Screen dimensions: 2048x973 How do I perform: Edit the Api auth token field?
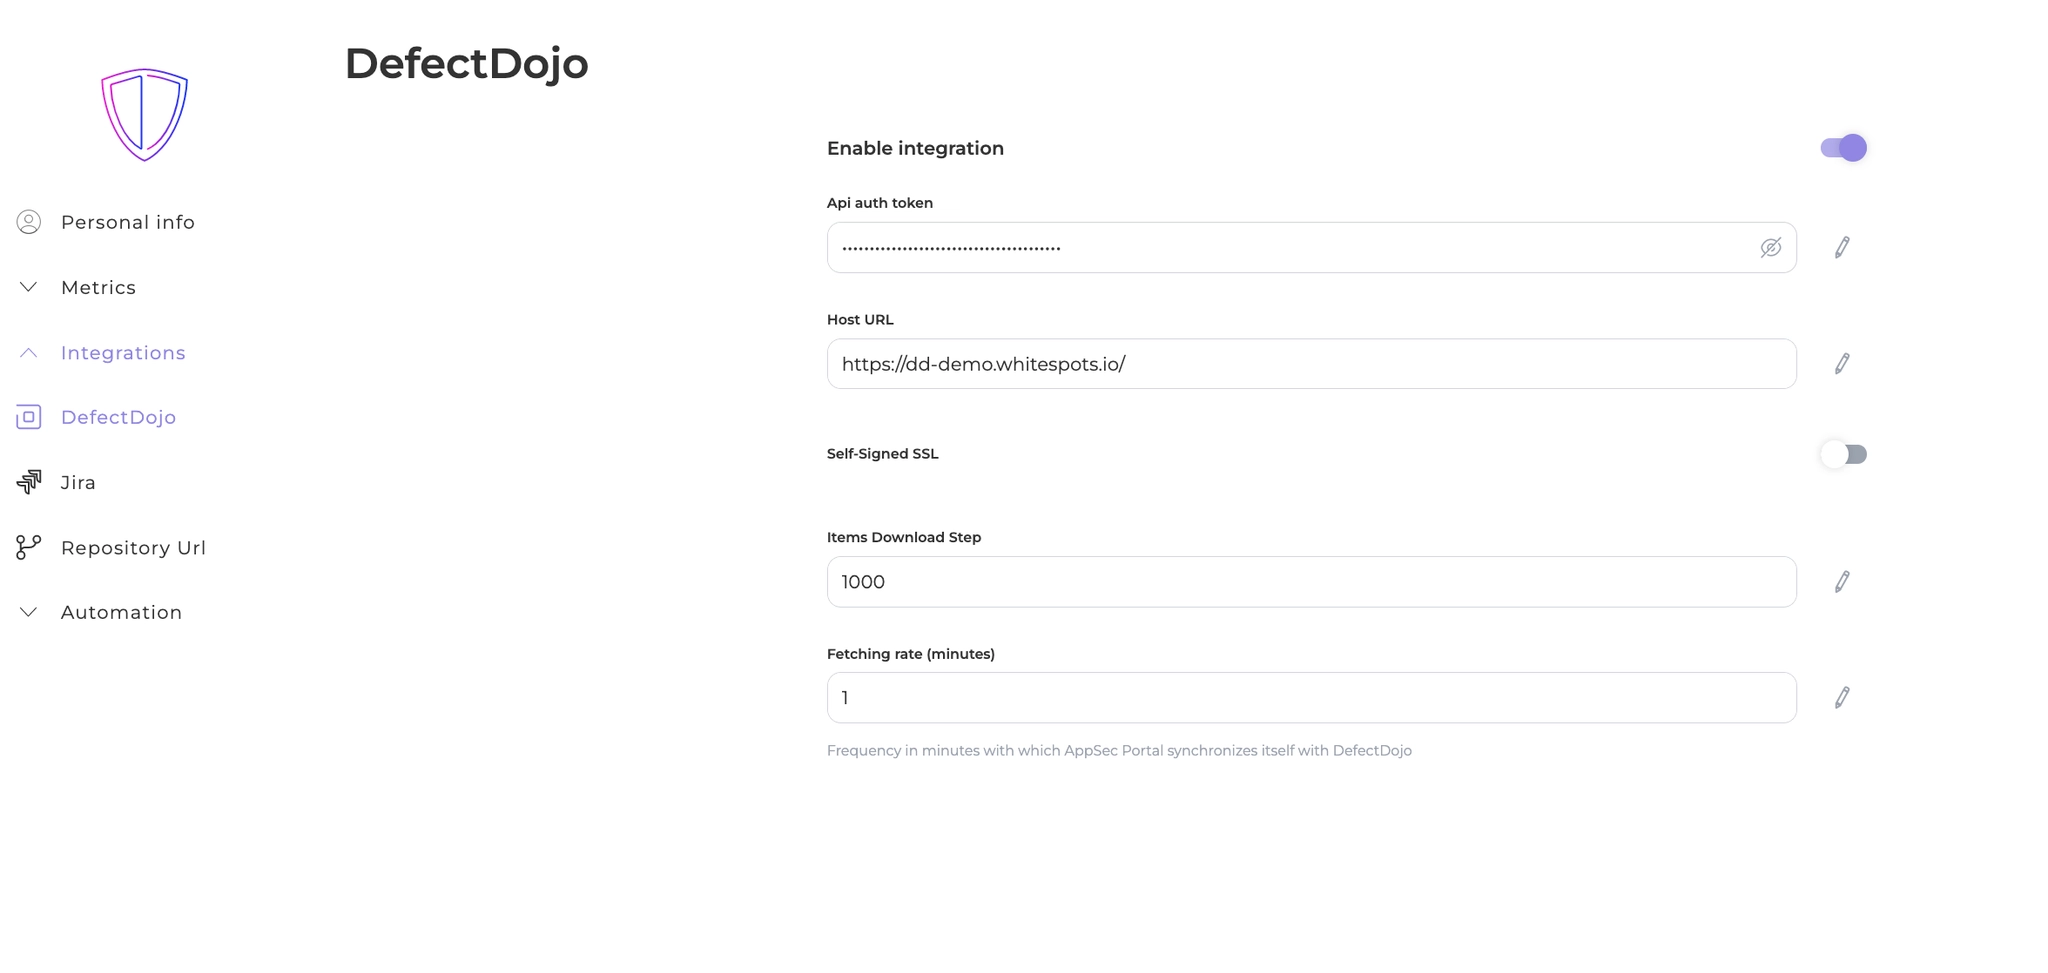1841,248
